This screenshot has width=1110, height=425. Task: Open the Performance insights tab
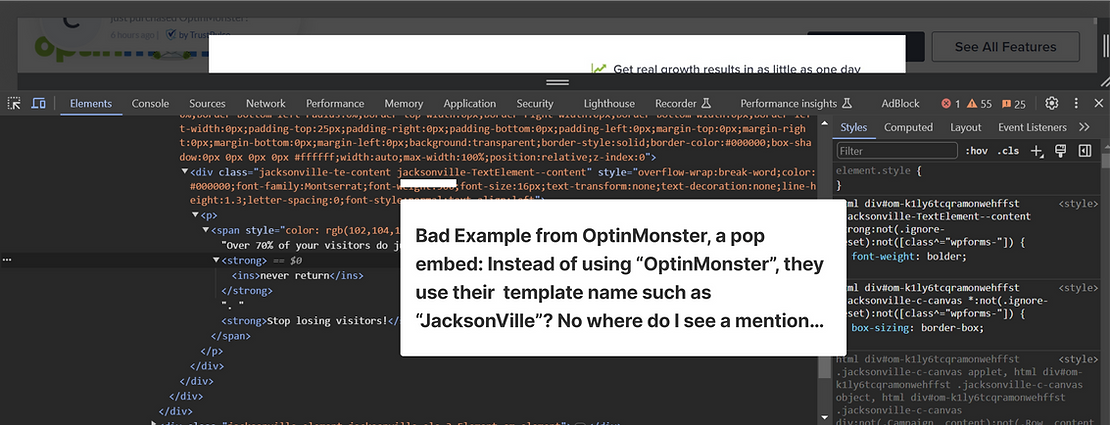pyautogui.click(x=796, y=103)
